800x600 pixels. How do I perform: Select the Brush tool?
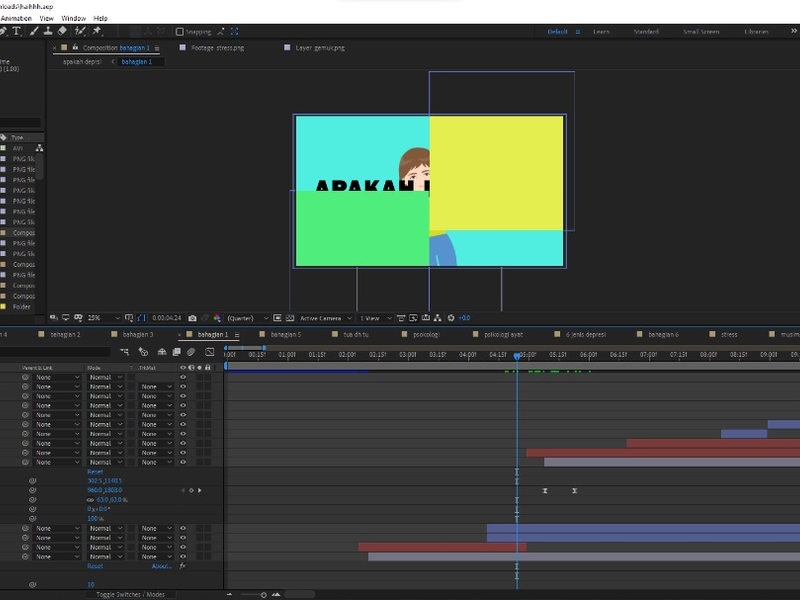click(x=32, y=31)
